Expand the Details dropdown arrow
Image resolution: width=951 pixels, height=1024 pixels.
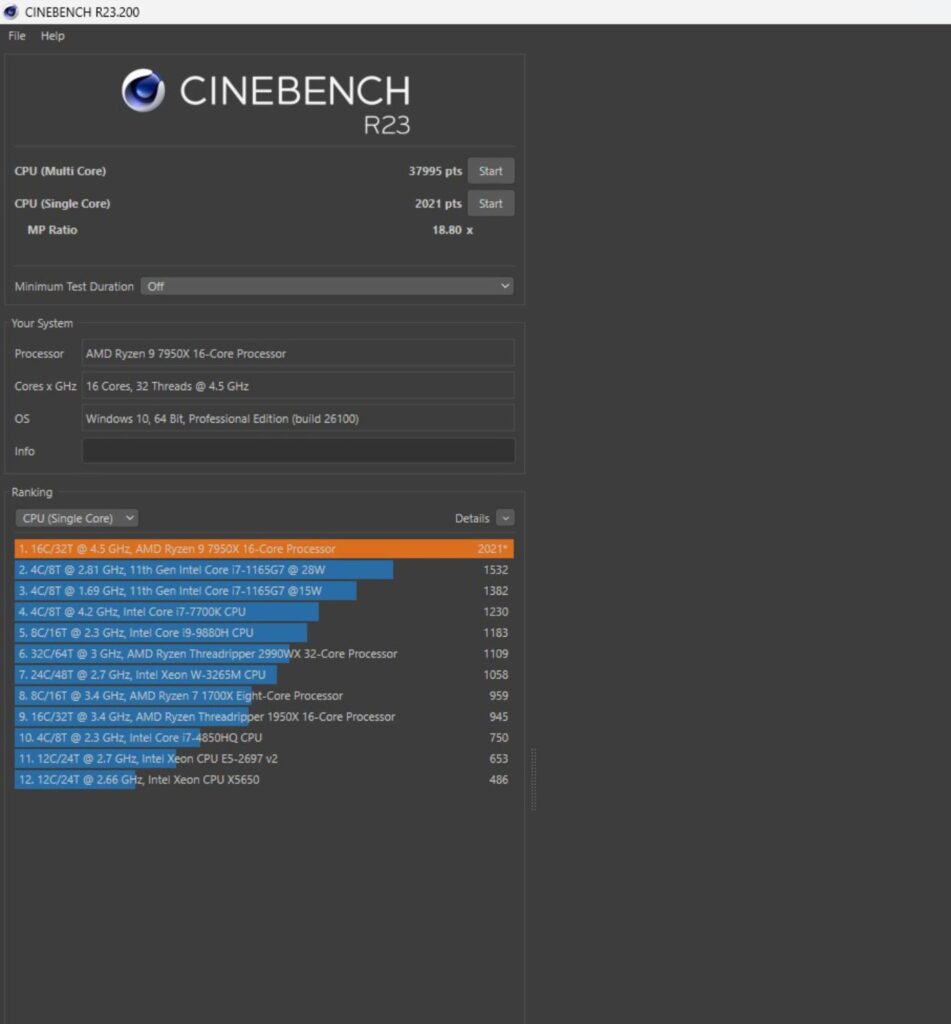505,518
